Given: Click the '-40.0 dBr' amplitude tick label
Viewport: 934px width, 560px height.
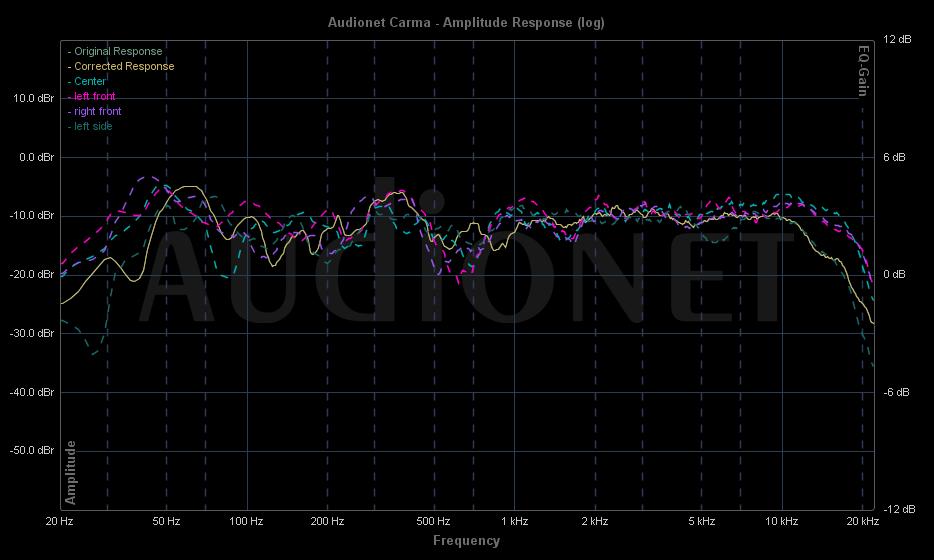Looking at the screenshot, I should coord(32,392).
